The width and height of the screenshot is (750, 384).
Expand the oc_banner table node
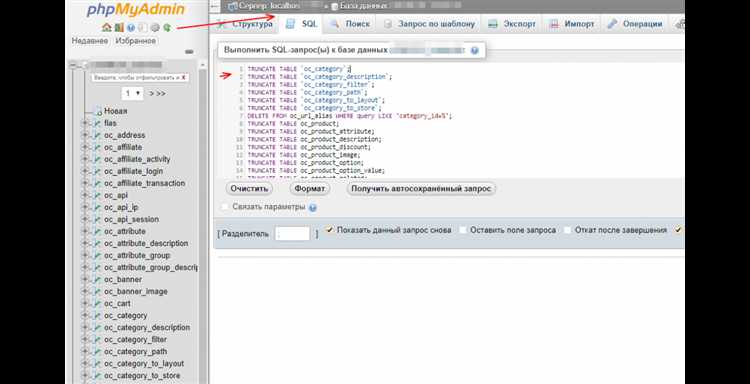coord(86,279)
